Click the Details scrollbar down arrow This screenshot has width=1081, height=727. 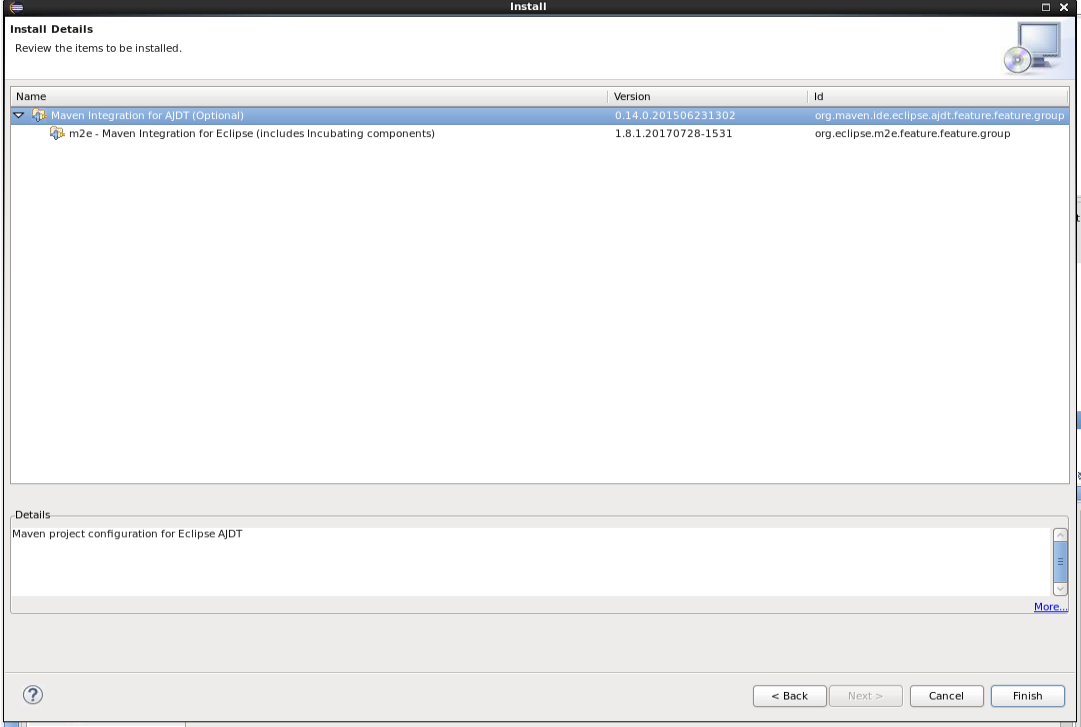(1060, 589)
